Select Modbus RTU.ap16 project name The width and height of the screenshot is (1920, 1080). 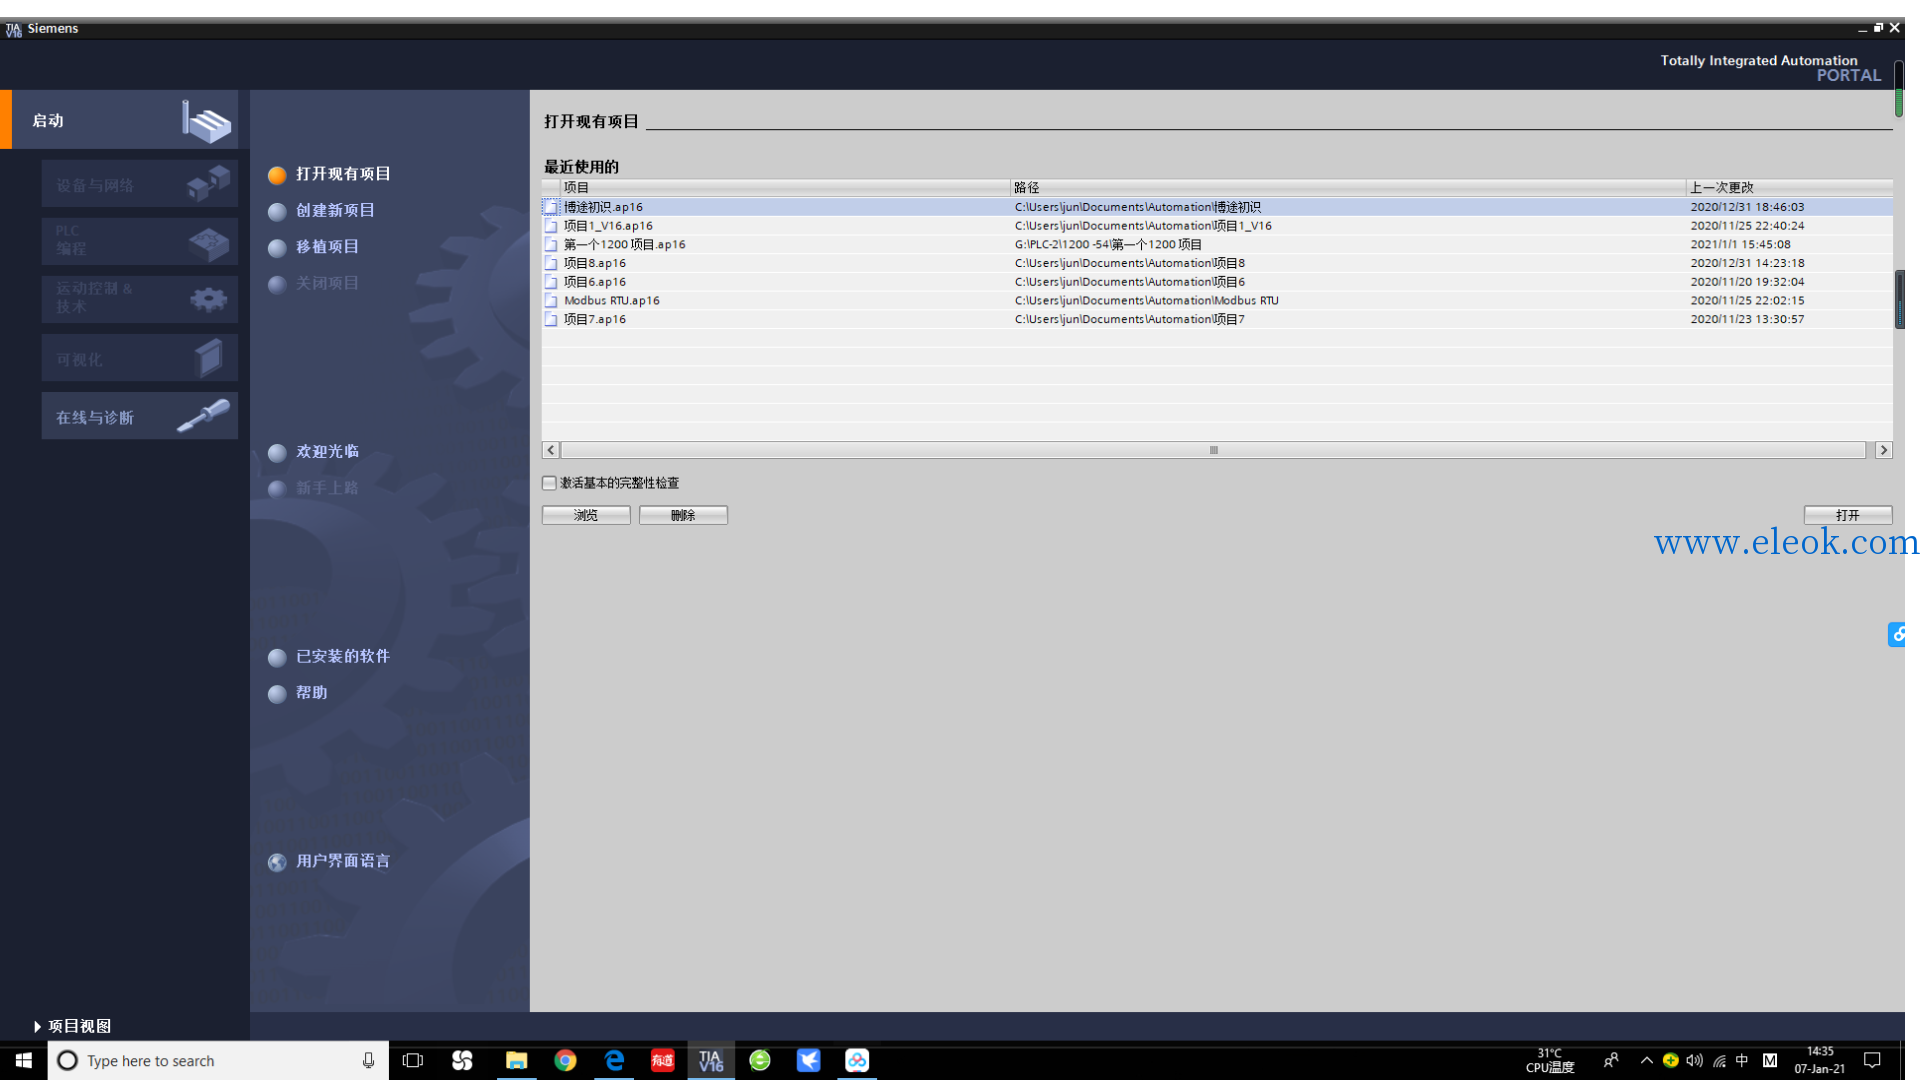click(x=612, y=300)
